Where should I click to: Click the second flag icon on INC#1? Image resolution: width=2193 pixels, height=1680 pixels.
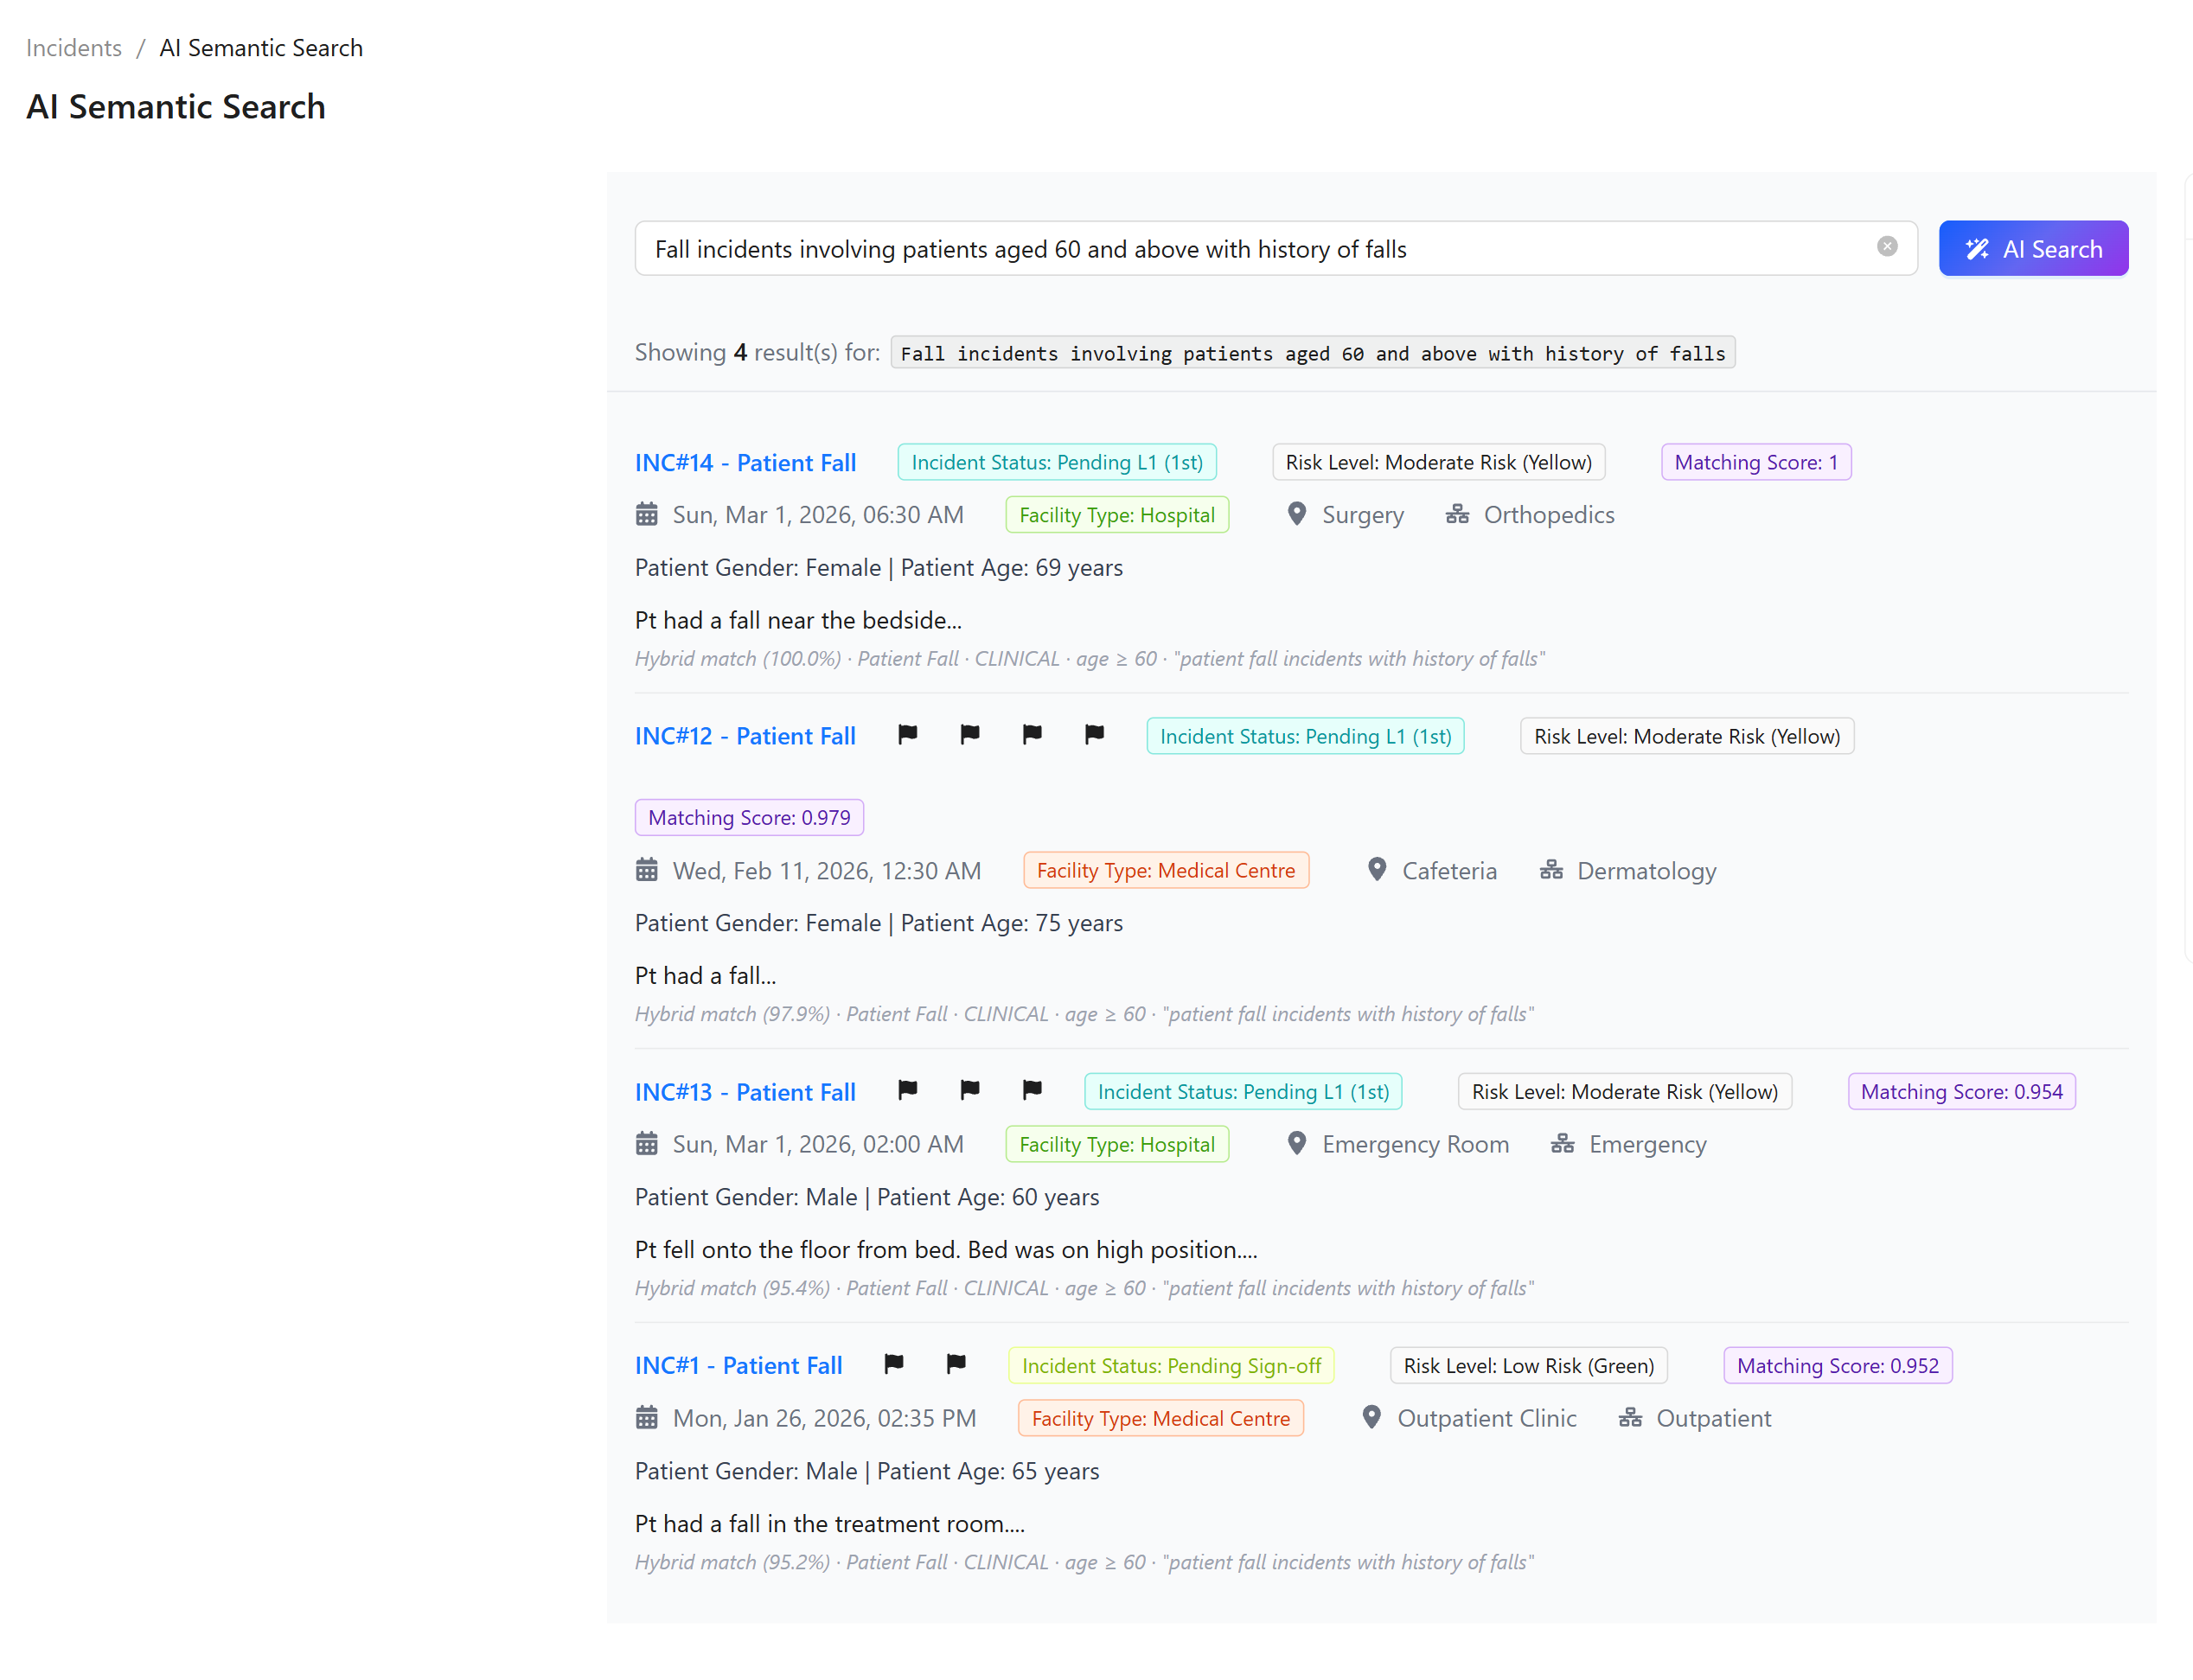tap(956, 1364)
